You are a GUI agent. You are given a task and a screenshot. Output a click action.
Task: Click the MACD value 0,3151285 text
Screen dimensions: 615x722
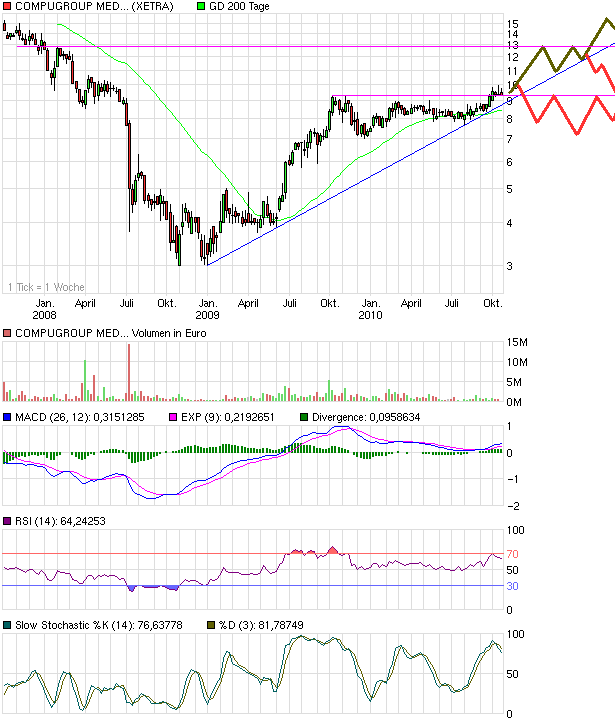coord(105,417)
